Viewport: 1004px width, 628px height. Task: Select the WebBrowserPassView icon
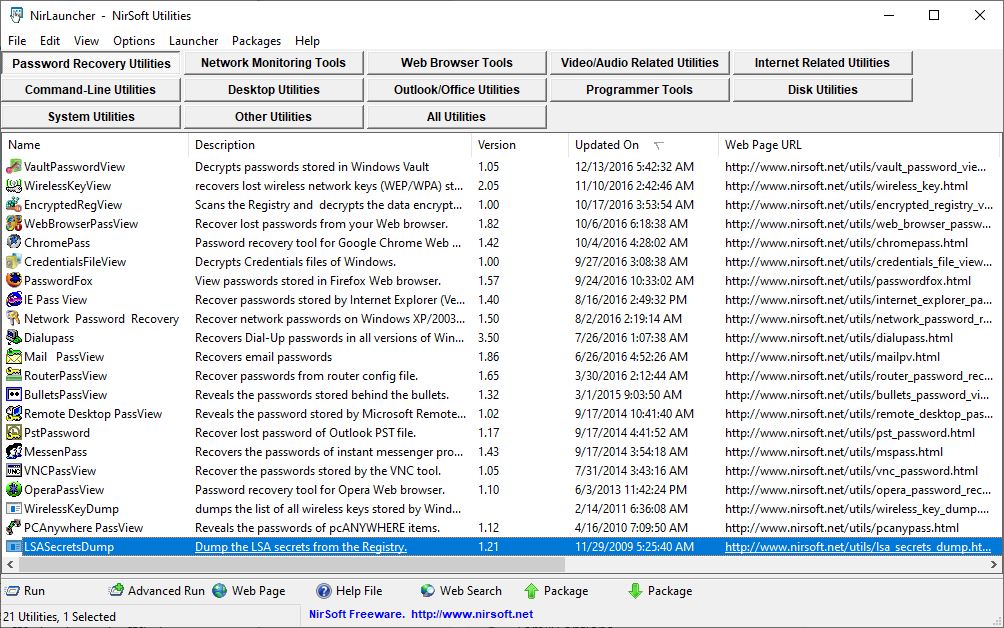(x=13, y=223)
